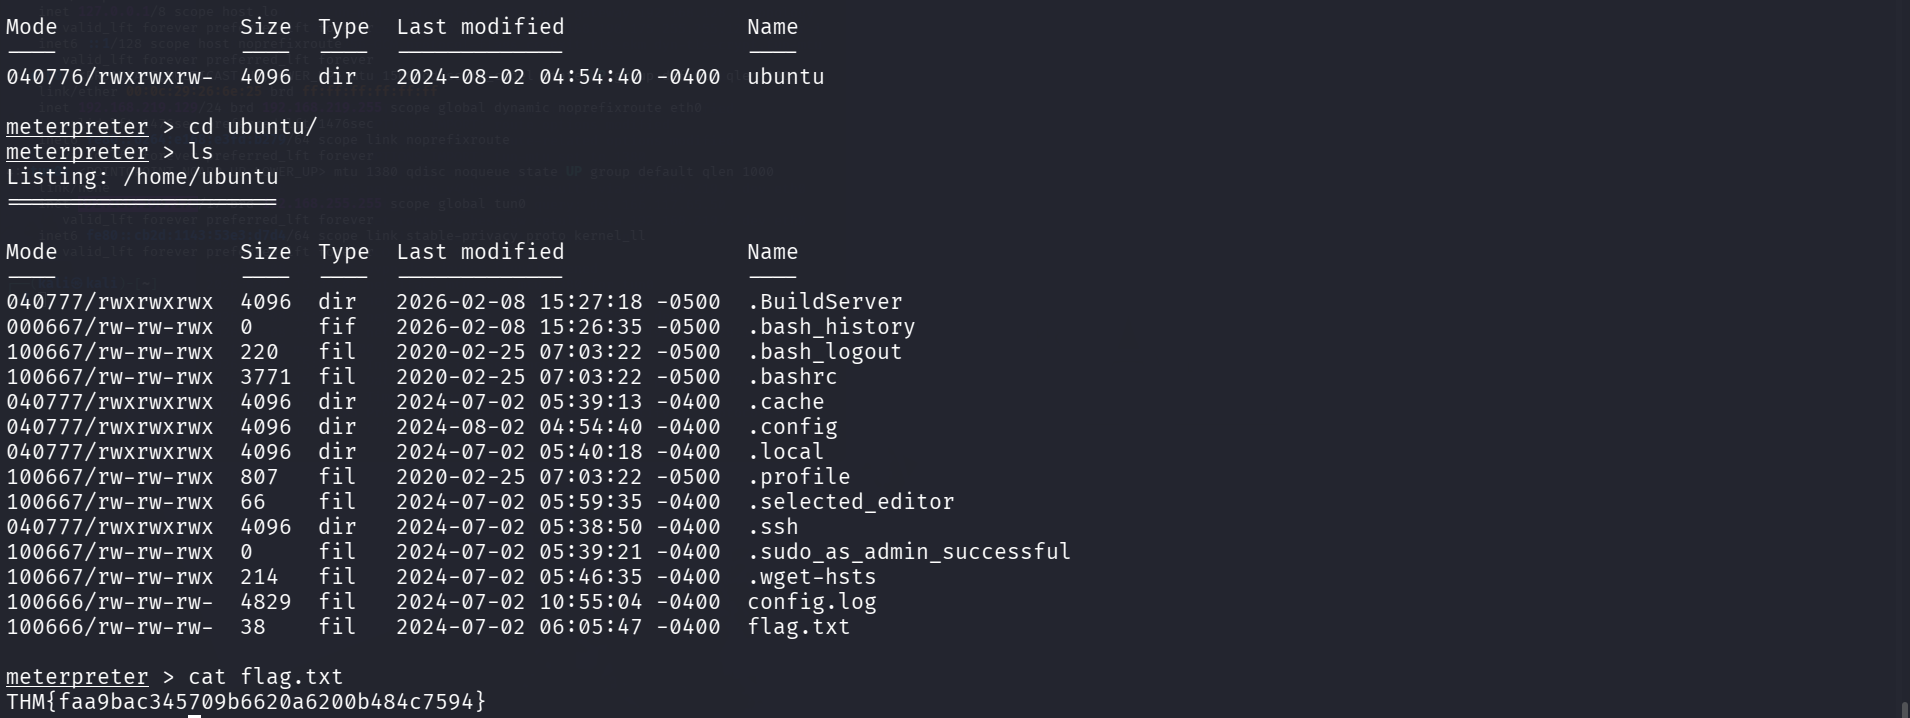Click the .profile file name
Viewport: 1910px width, 718px height.
click(x=798, y=477)
